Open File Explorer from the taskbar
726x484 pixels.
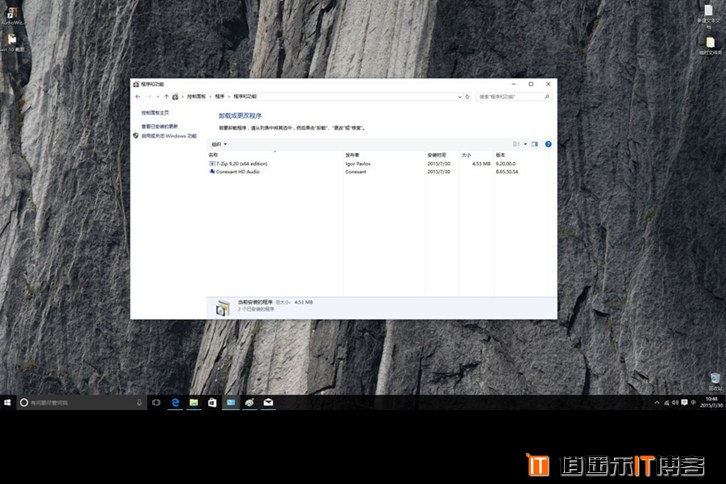[193, 402]
